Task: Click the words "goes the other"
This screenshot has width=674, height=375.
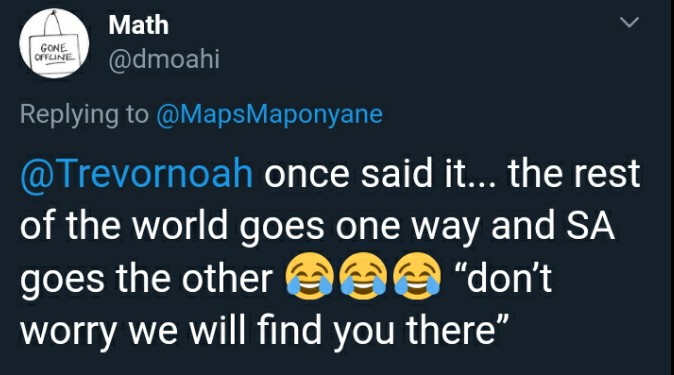Action: (146, 280)
